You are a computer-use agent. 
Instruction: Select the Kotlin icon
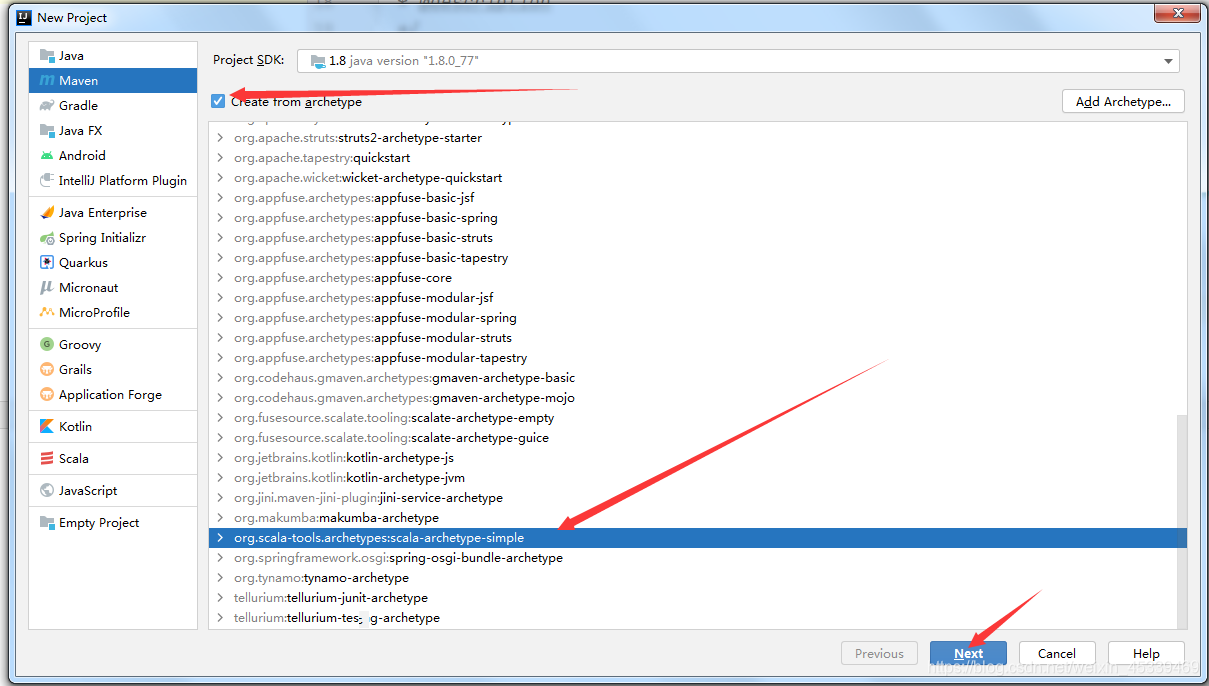click(46, 427)
